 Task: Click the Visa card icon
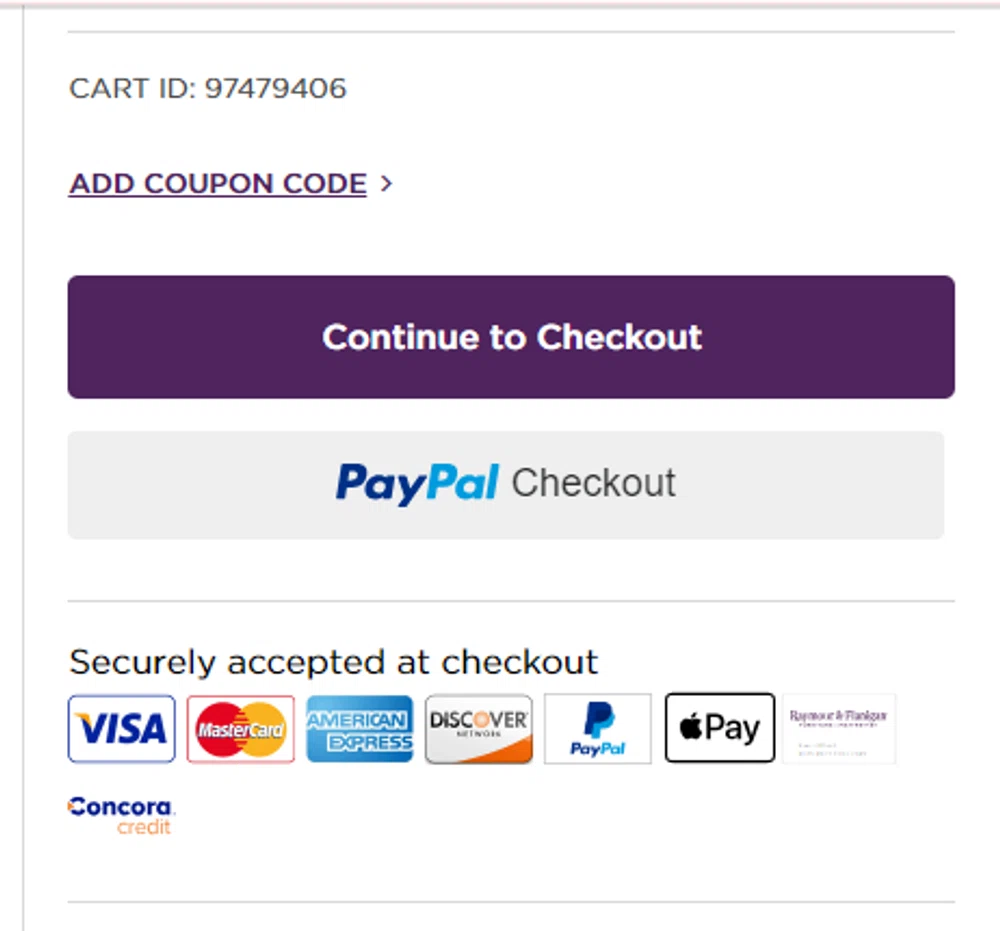tap(121, 729)
